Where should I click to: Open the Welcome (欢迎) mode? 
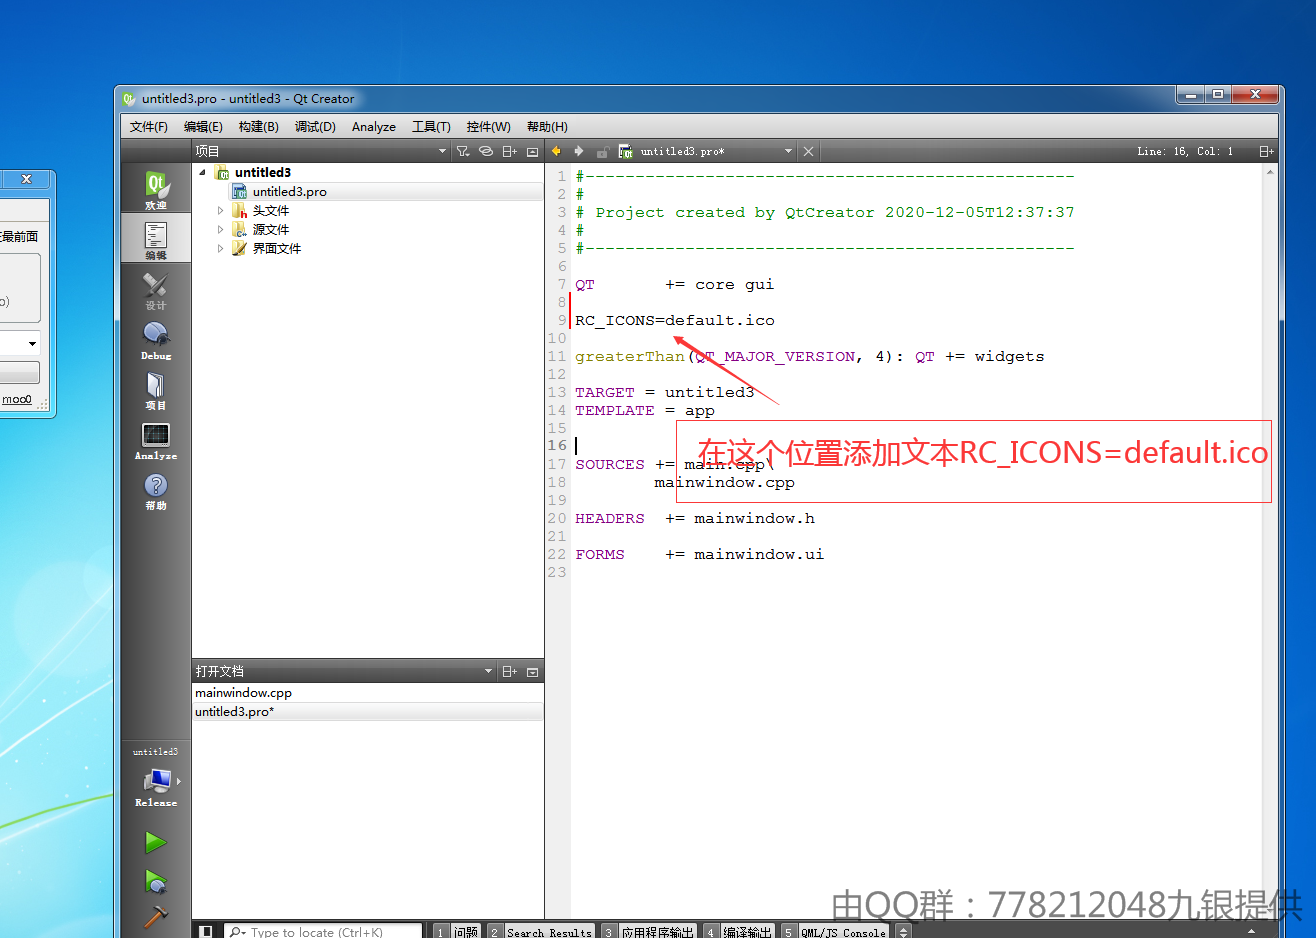156,188
